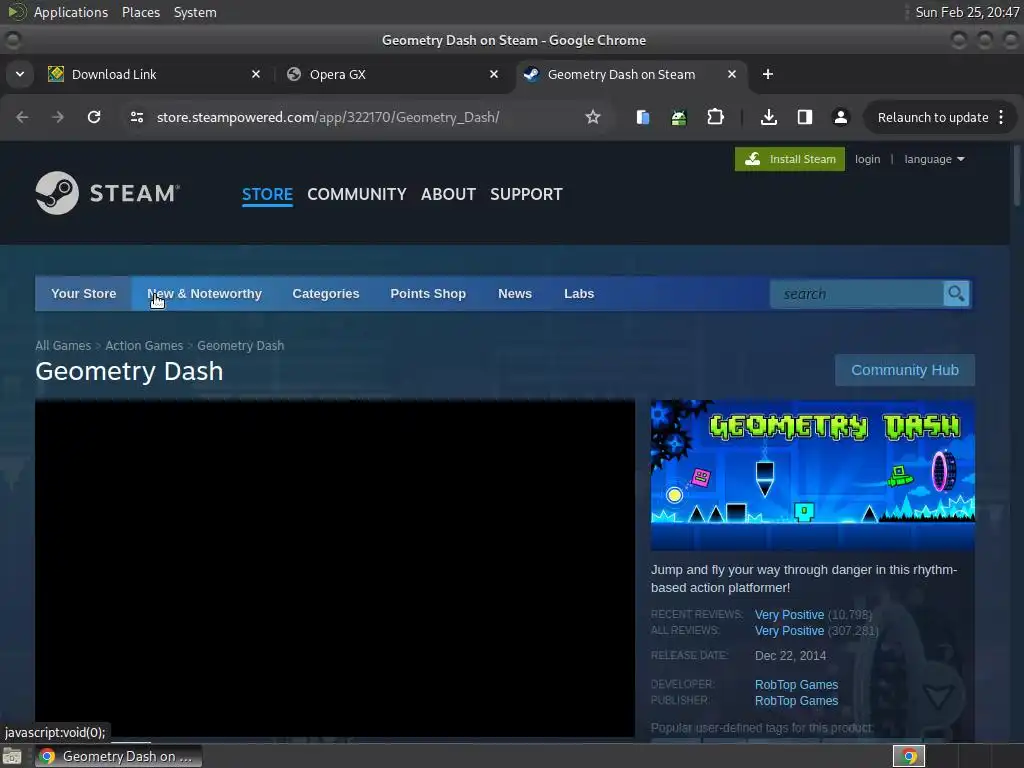Open site information icon in address bar

tap(136, 117)
